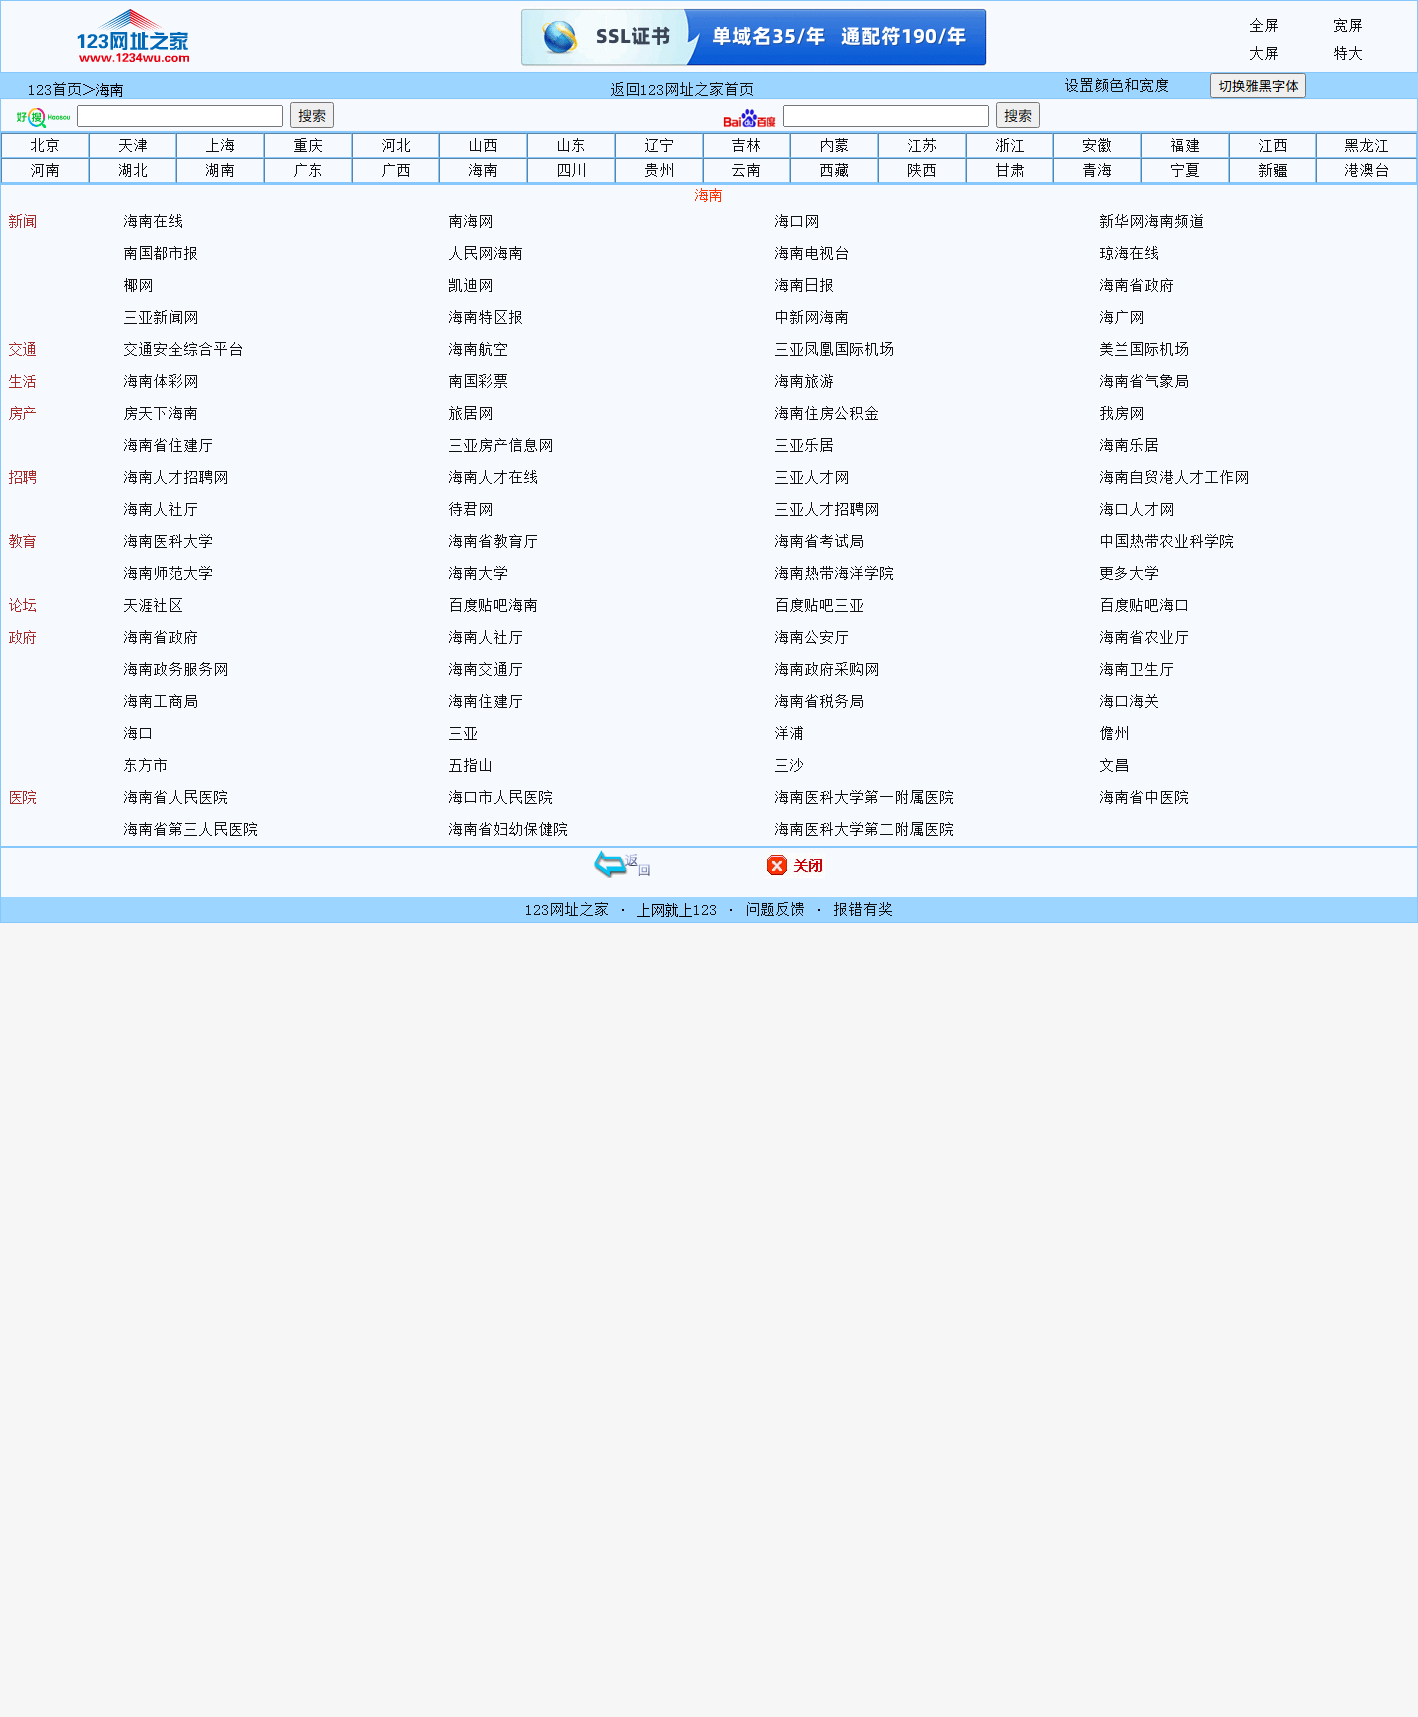Open 海南医科大学第二附属医院 link

pyautogui.click(x=864, y=830)
